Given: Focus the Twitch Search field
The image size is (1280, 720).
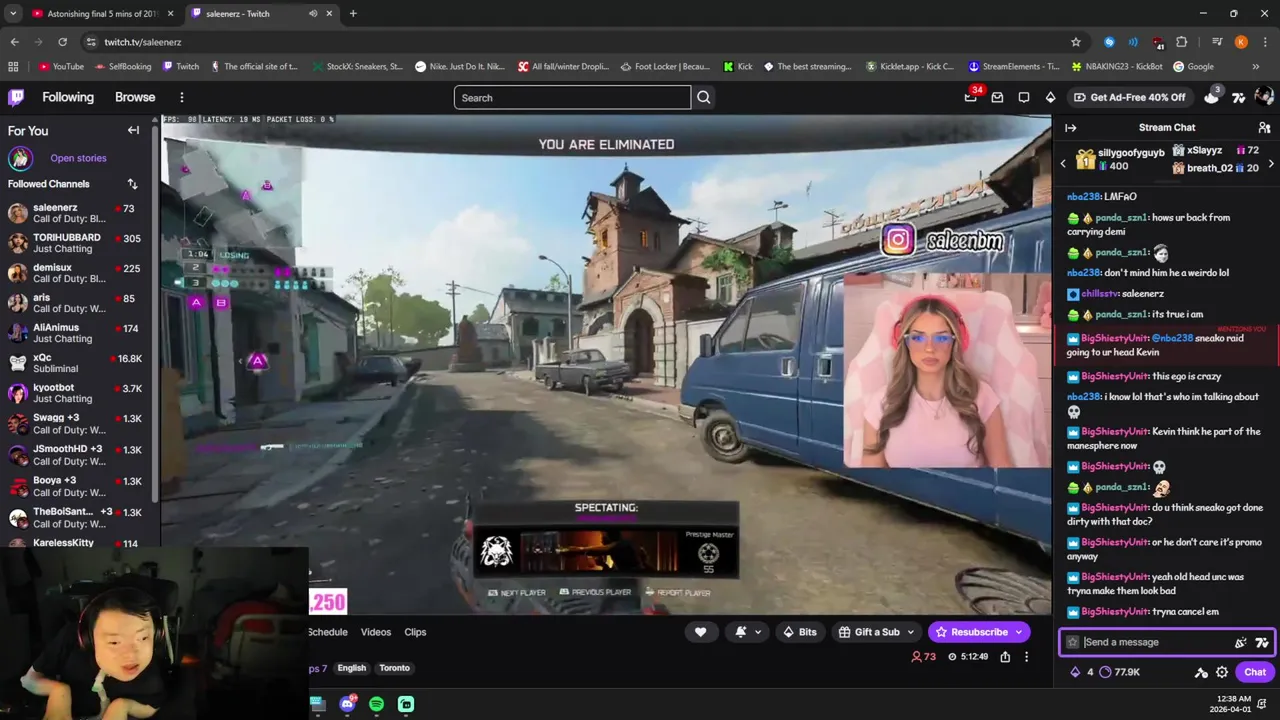Looking at the screenshot, I should click(572, 97).
